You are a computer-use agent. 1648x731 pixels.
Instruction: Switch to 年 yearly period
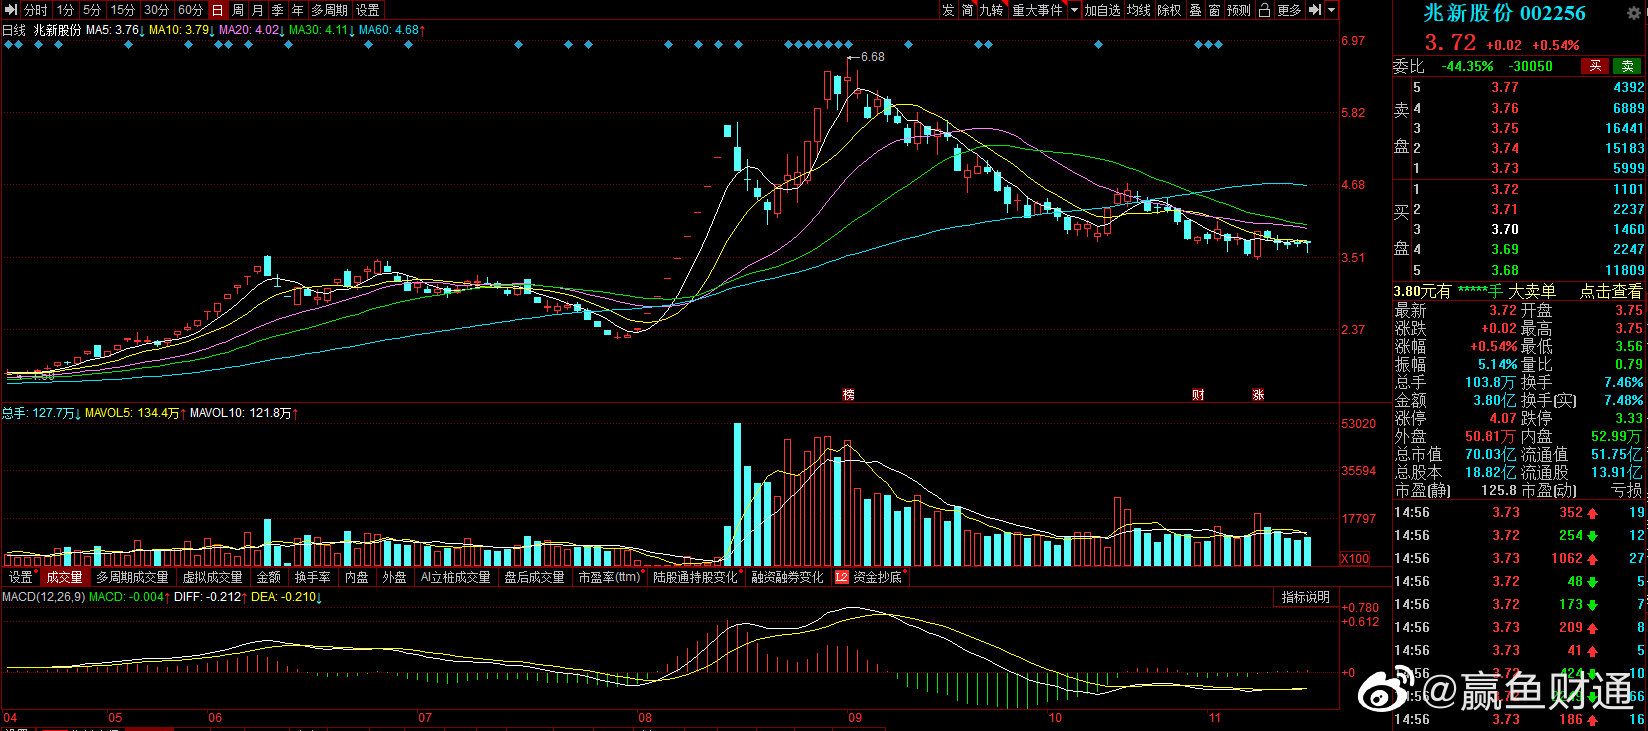(298, 10)
